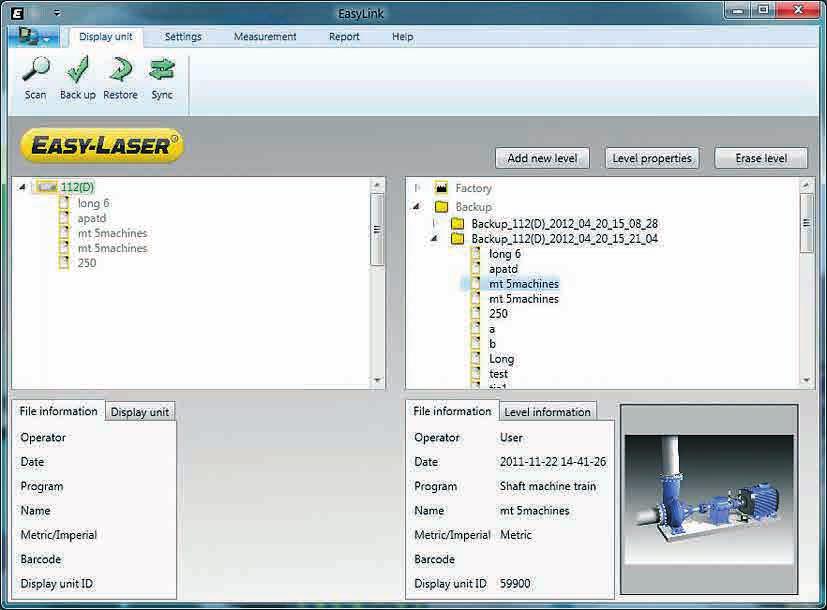The width and height of the screenshot is (827, 610).
Task: Click operator value 'User'
Action: pyautogui.click(x=511, y=438)
